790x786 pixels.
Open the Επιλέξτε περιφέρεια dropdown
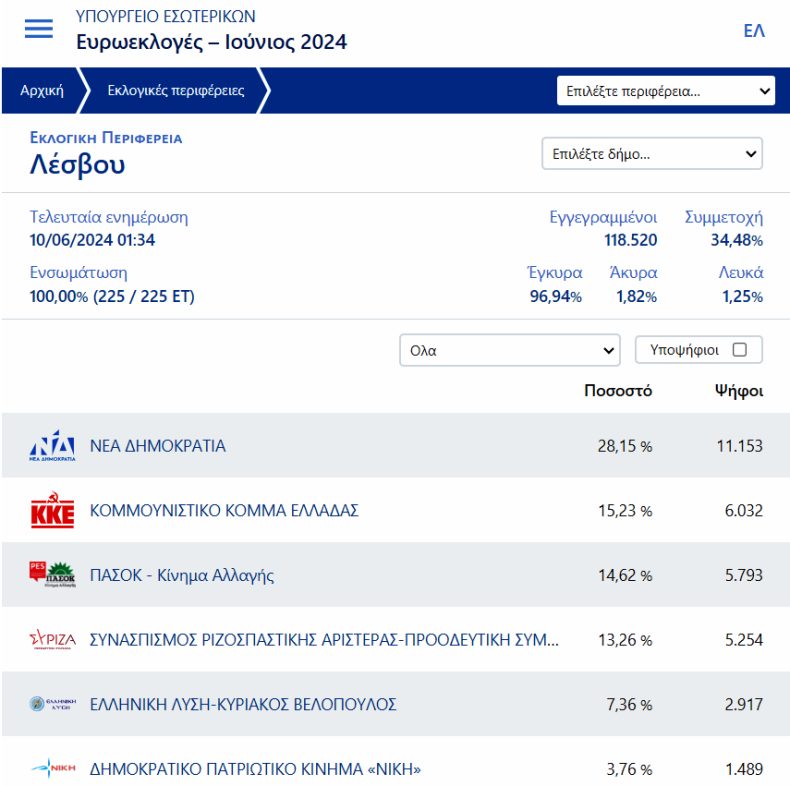[x=666, y=91]
